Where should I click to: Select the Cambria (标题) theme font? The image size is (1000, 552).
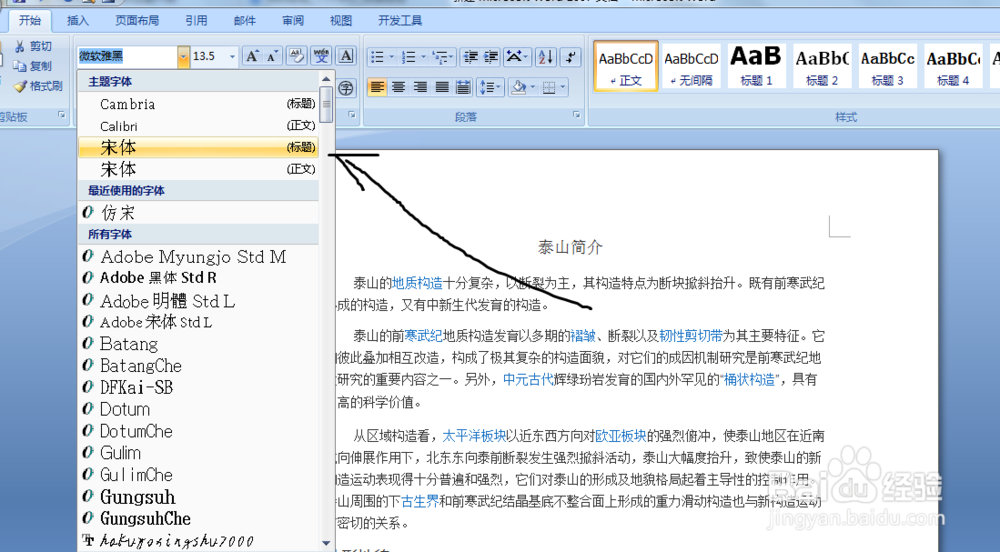(198, 104)
